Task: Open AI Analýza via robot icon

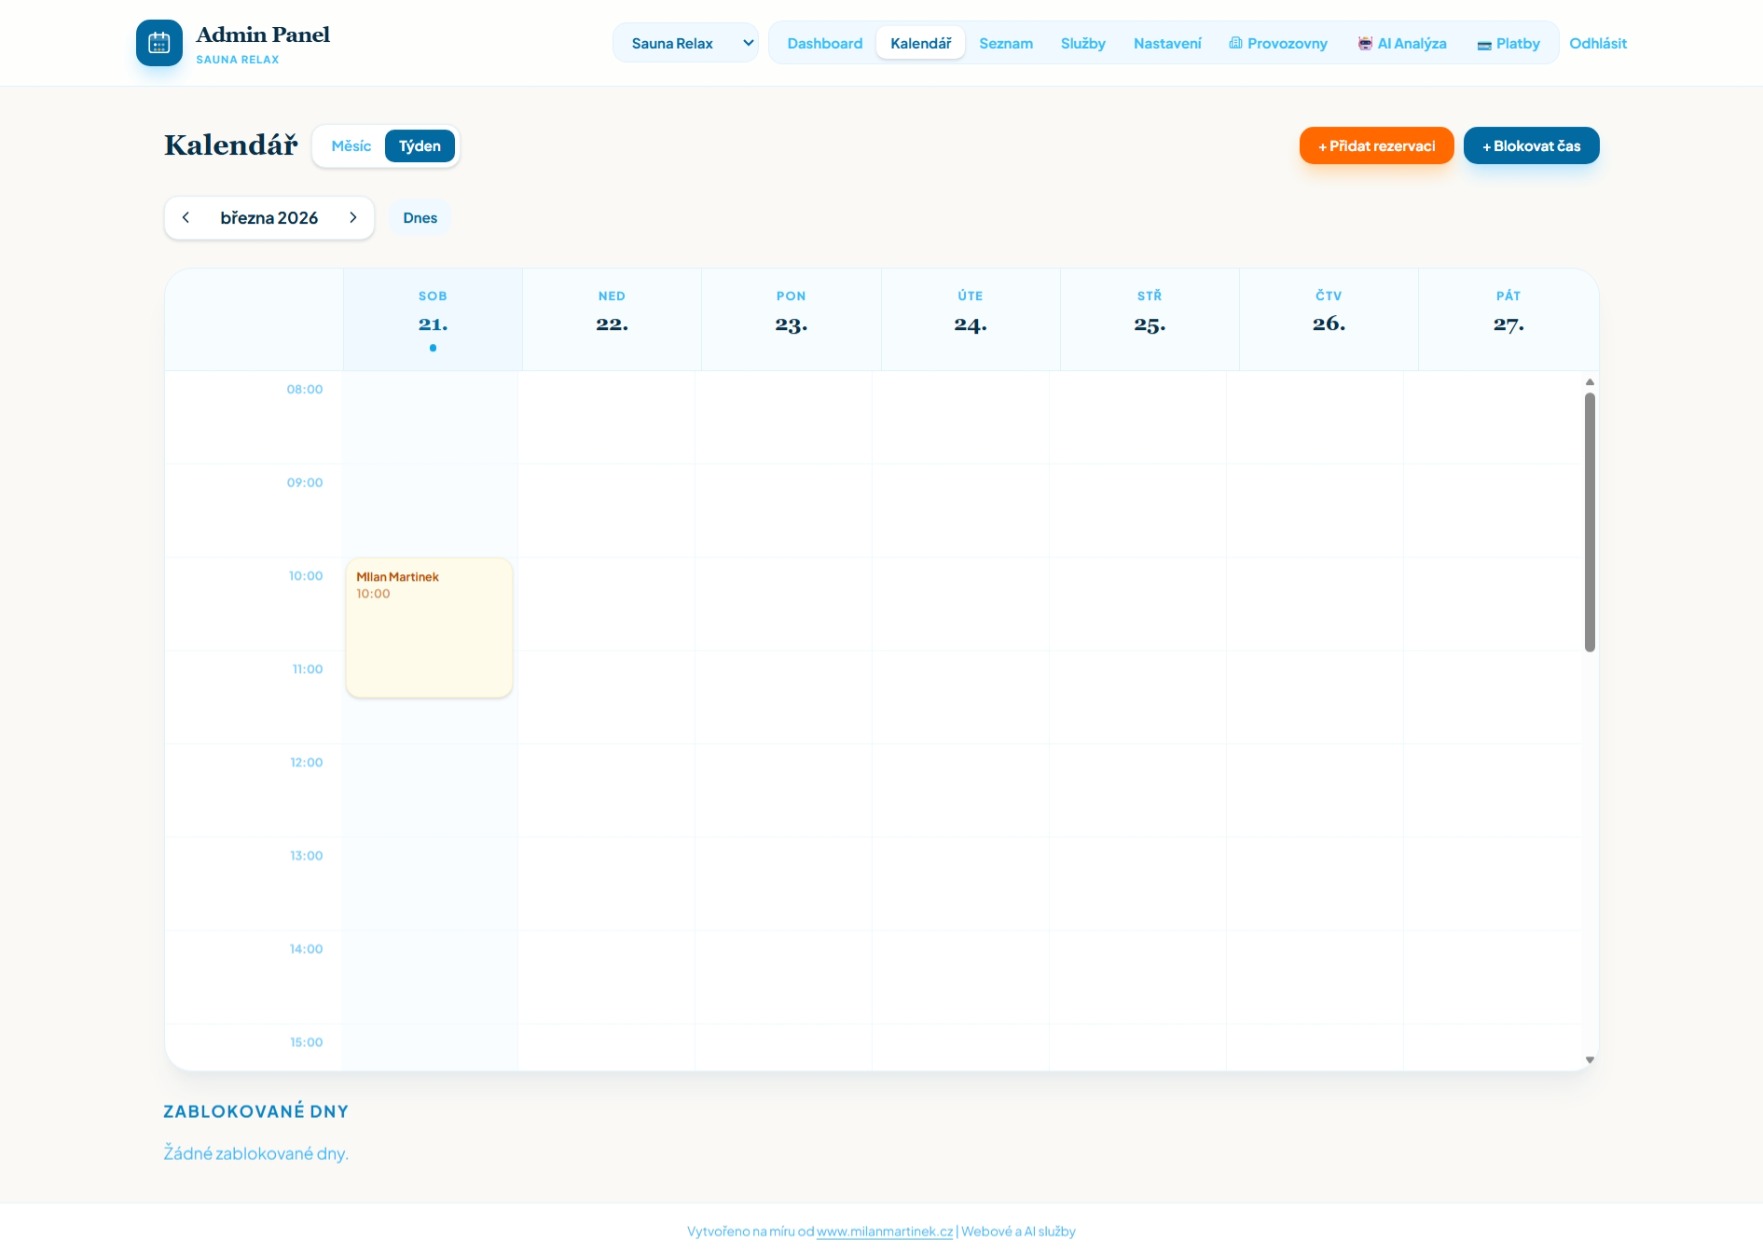Action: (1365, 43)
